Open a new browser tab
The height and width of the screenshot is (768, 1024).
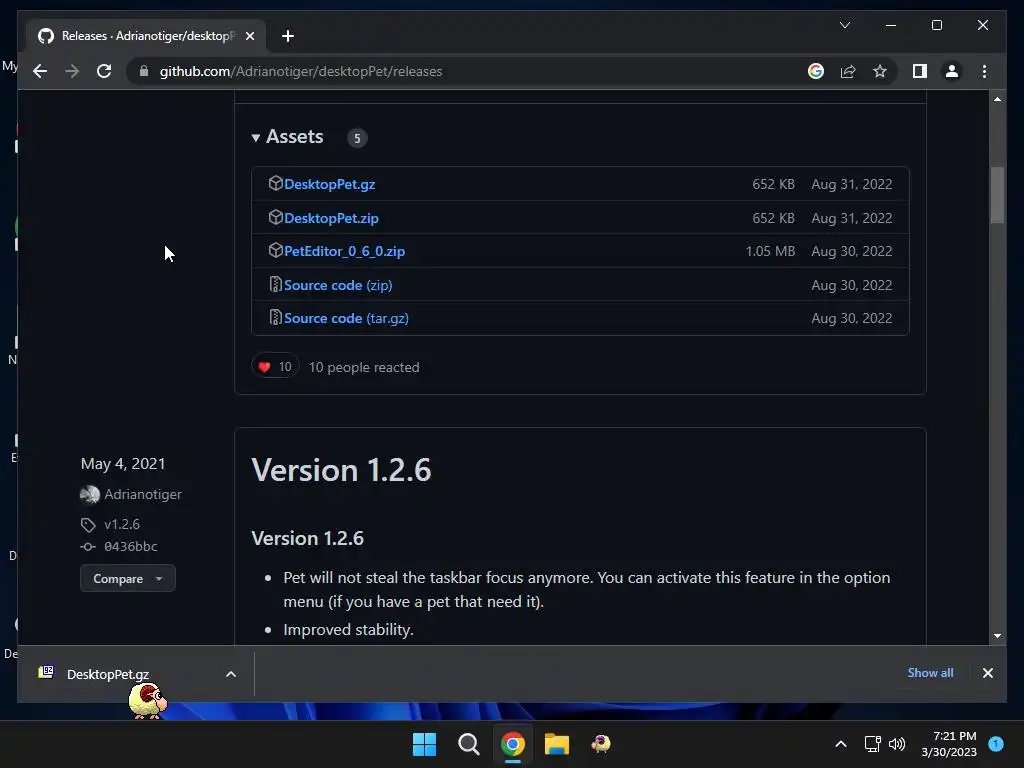[288, 36]
